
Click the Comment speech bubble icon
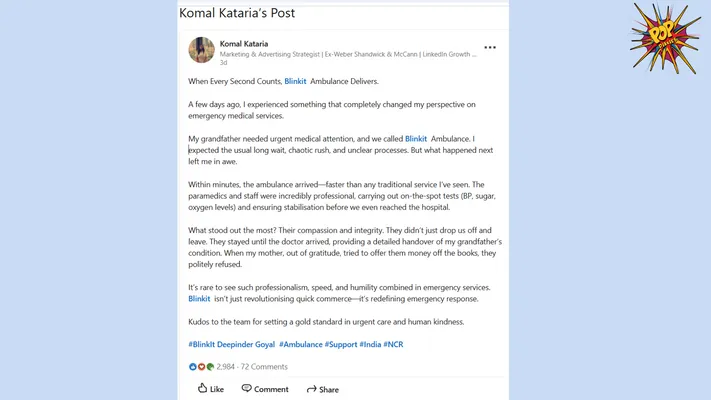[247, 388]
